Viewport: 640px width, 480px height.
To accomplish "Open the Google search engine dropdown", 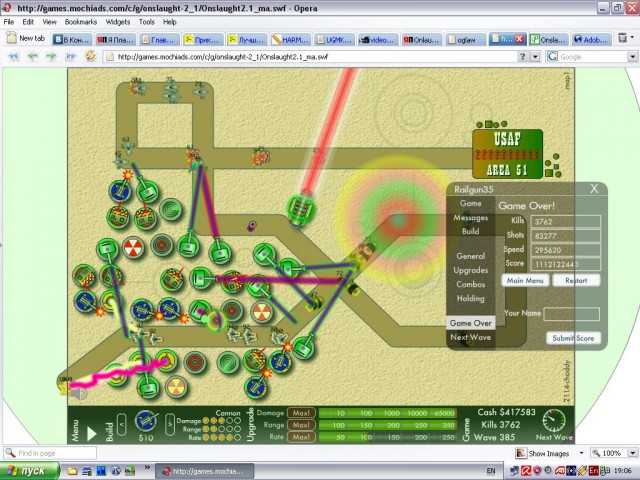I will pos(632,56).
